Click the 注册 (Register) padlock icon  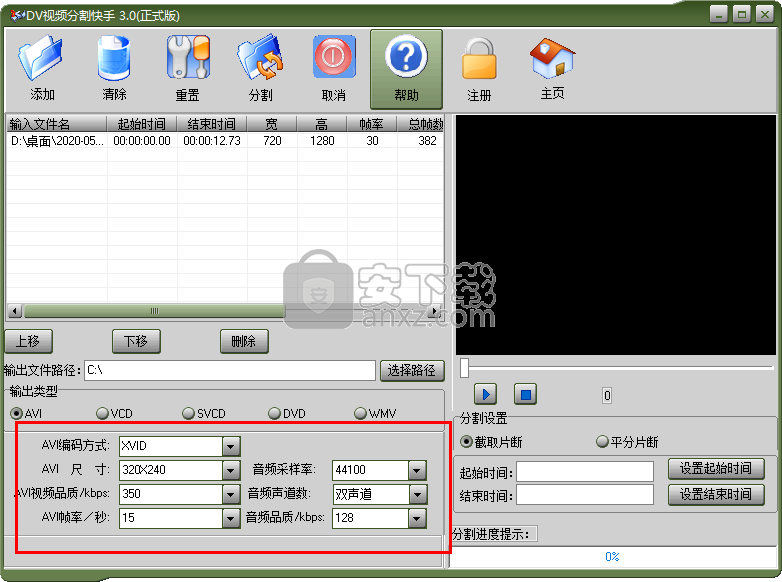click(x=479, y=58)
